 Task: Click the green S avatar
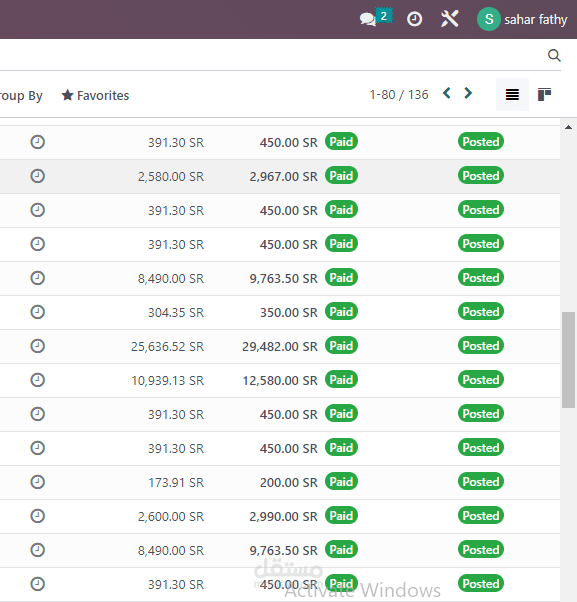click(488, 19)
